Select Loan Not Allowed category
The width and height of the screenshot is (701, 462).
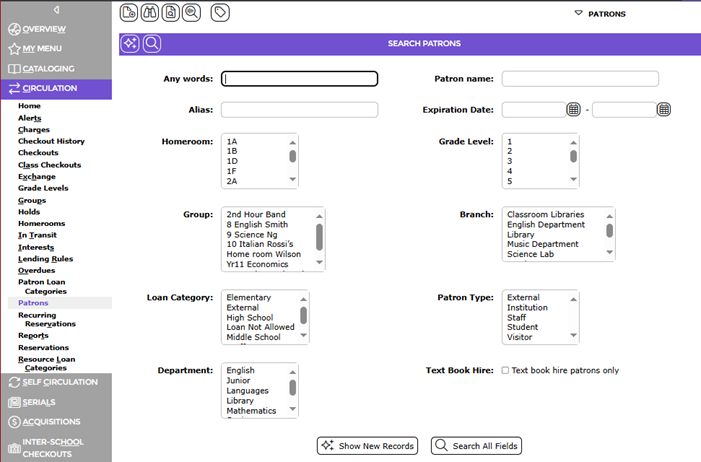tap(260, 327)
